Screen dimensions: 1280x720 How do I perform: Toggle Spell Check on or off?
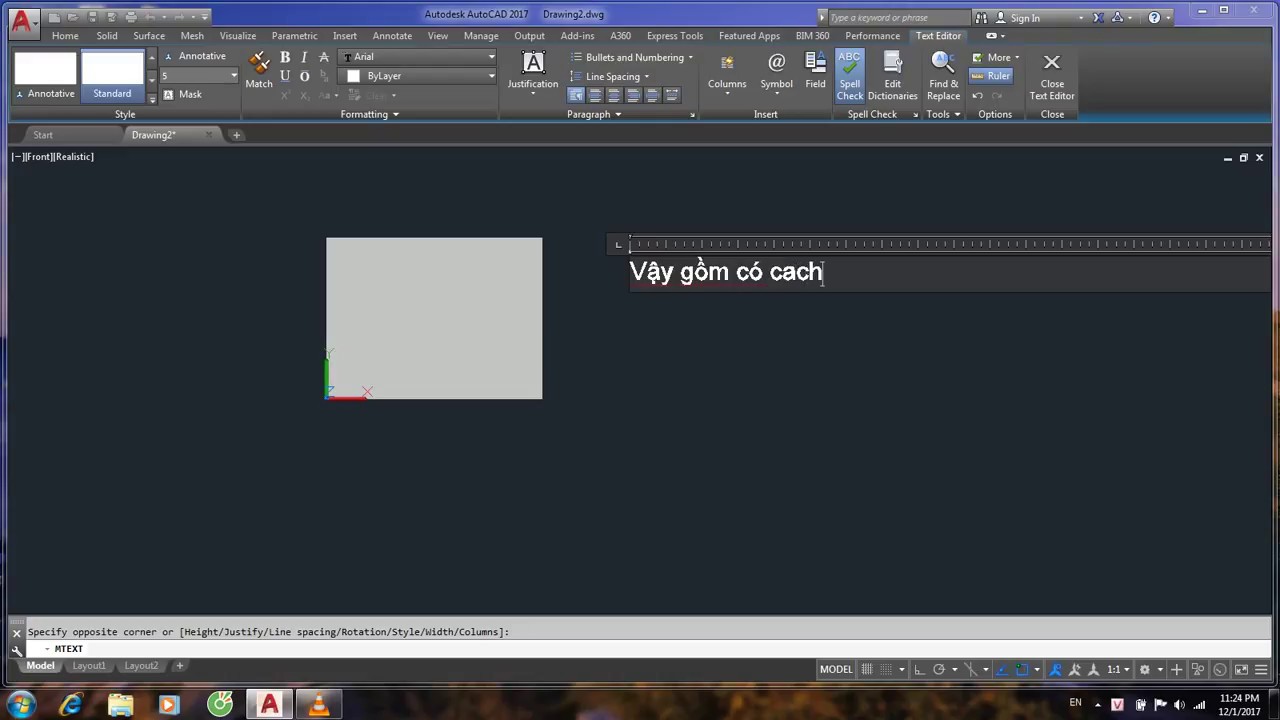pos(850,75)
